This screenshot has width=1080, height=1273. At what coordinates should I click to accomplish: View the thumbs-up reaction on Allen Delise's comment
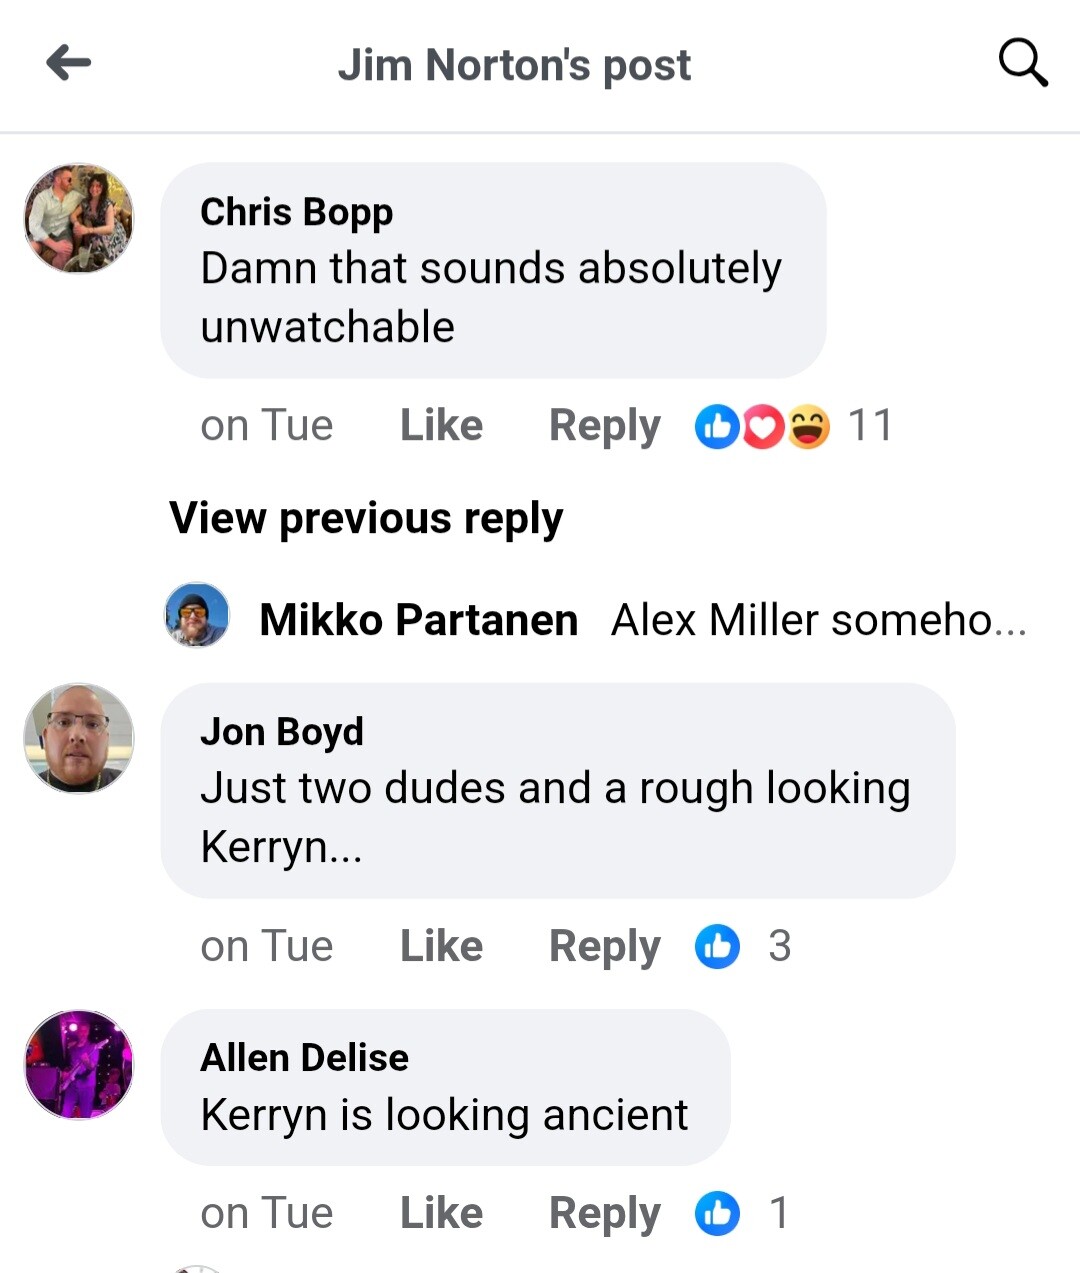[x=742, y=1213]
